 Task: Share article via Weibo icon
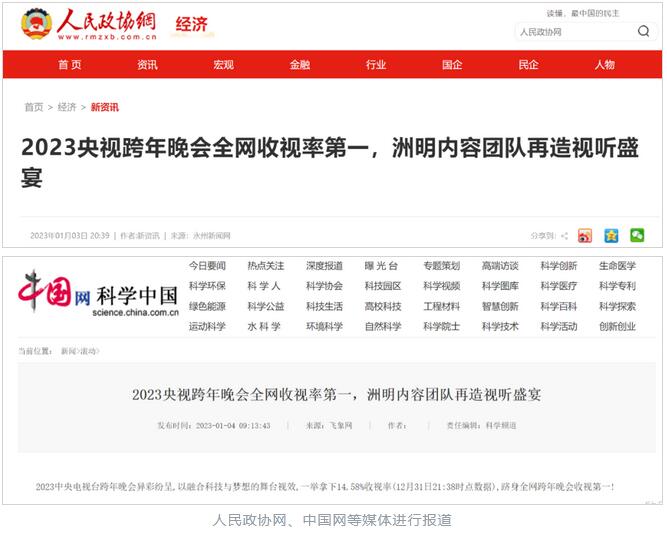(x=585, y=235)
